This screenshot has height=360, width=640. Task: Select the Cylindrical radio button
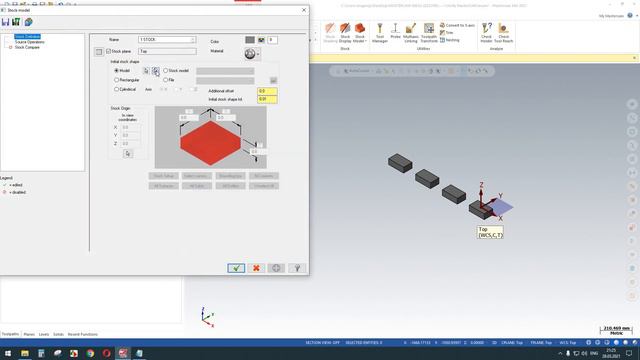[x=116, y=89]
